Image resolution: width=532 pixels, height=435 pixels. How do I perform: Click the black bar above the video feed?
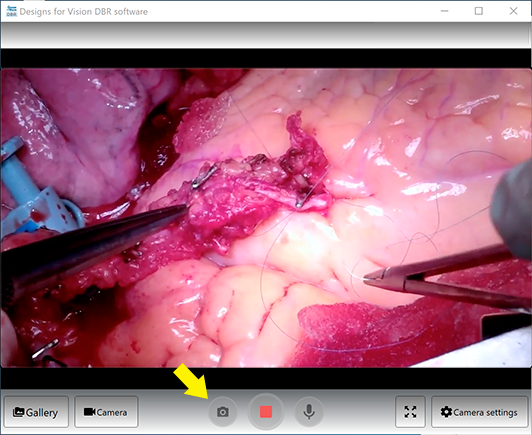point(266,58)
